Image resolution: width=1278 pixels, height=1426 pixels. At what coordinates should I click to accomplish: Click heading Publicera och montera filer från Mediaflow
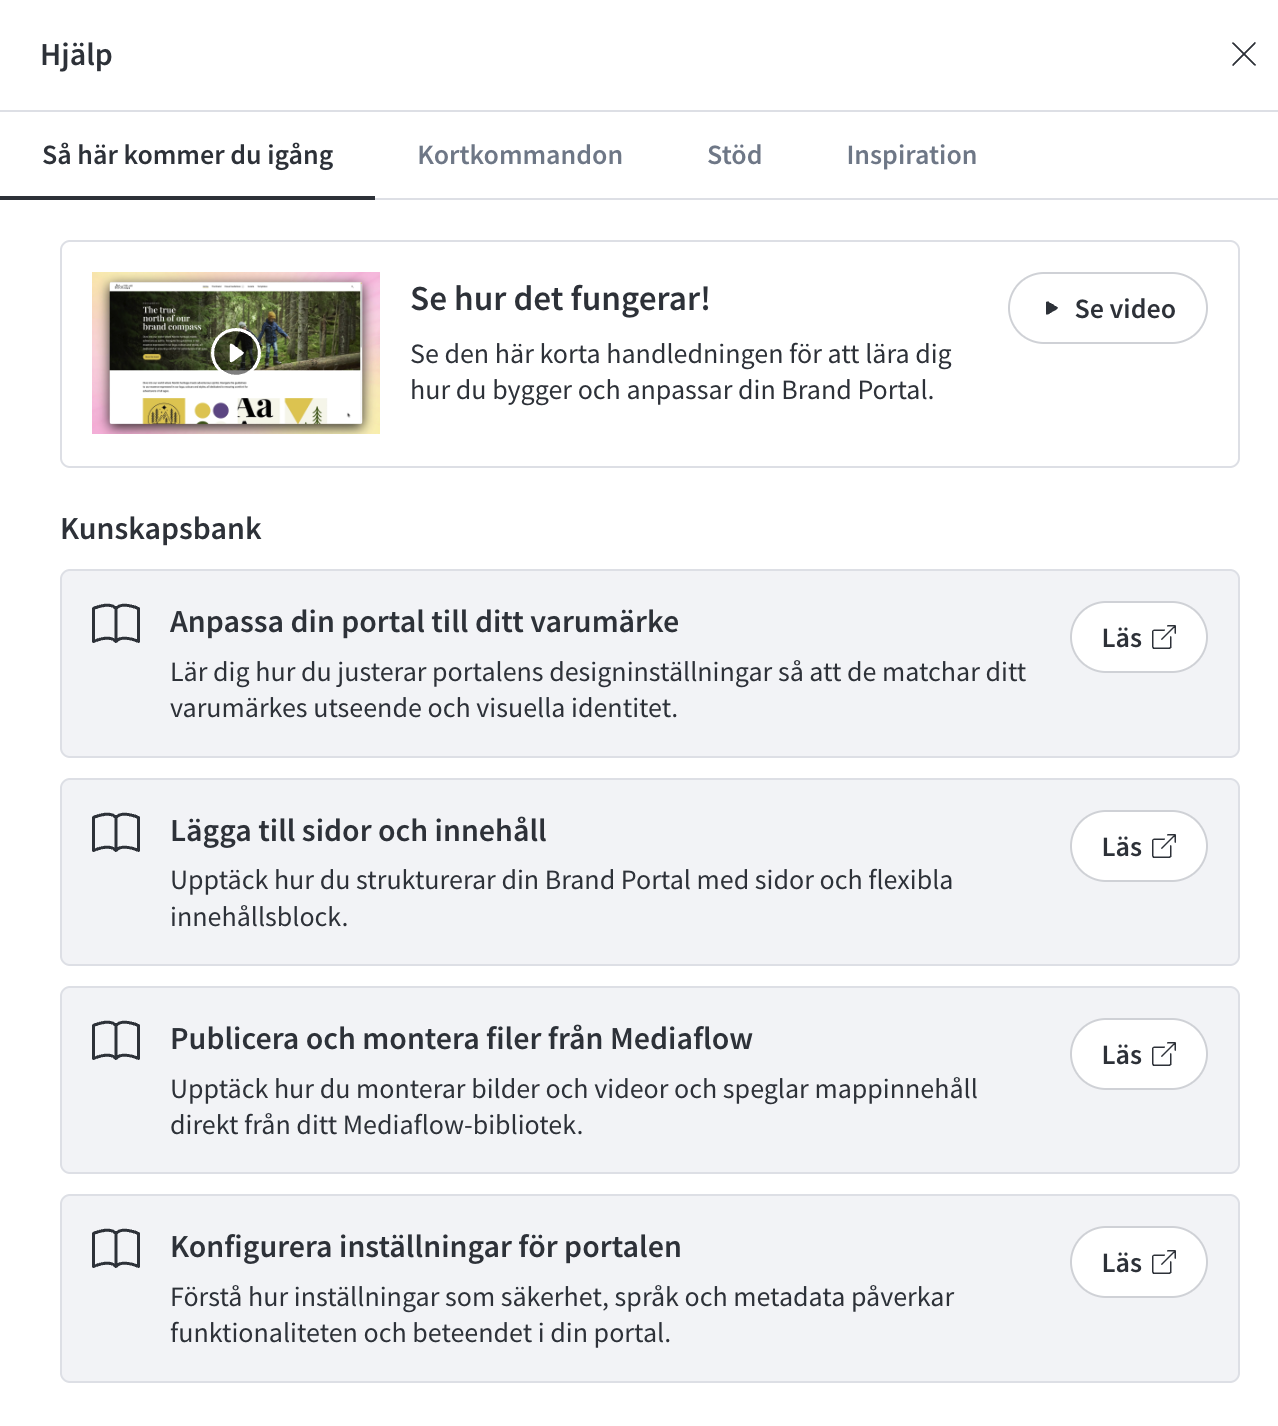[x=461, y=1039]
